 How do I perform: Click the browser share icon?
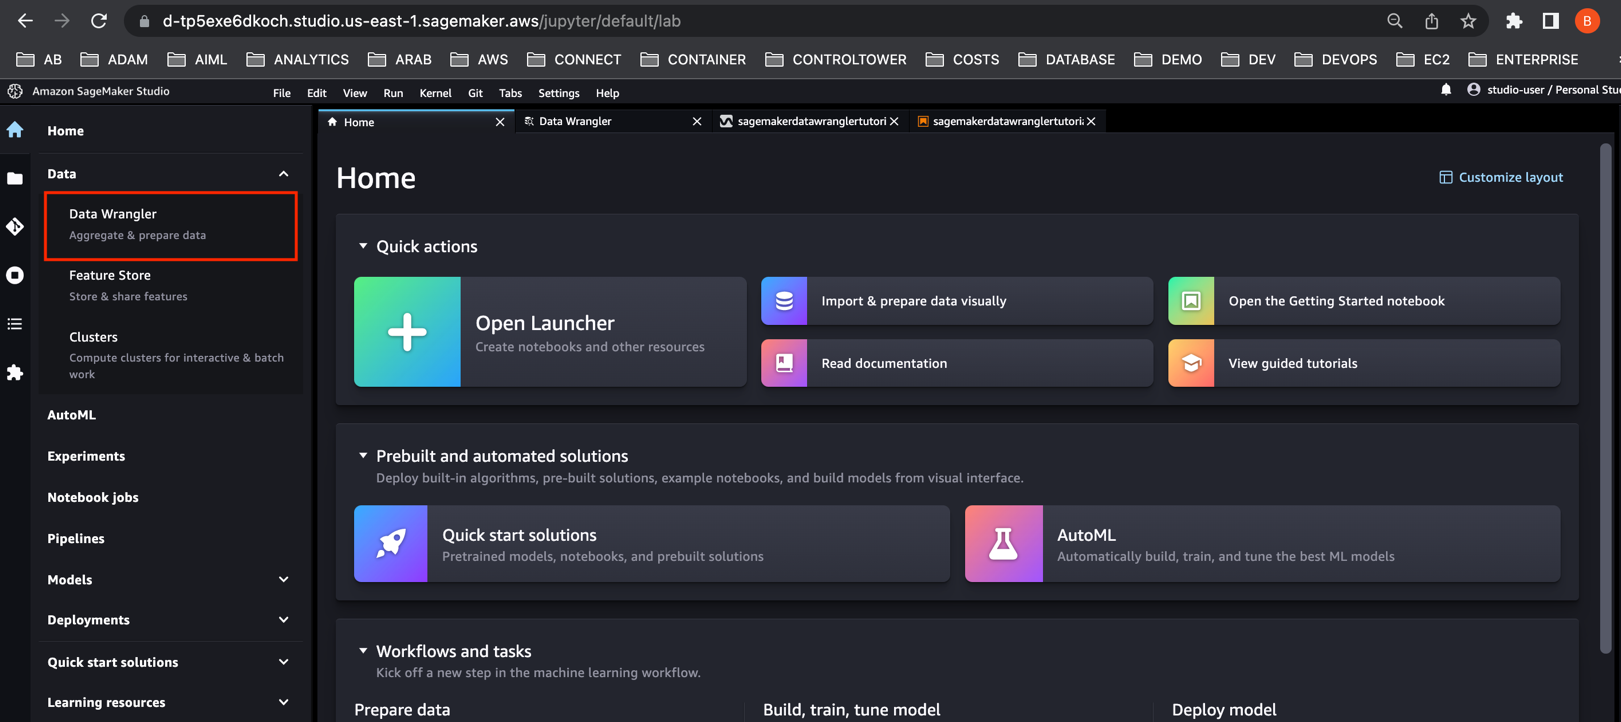tap(1431, 21)
